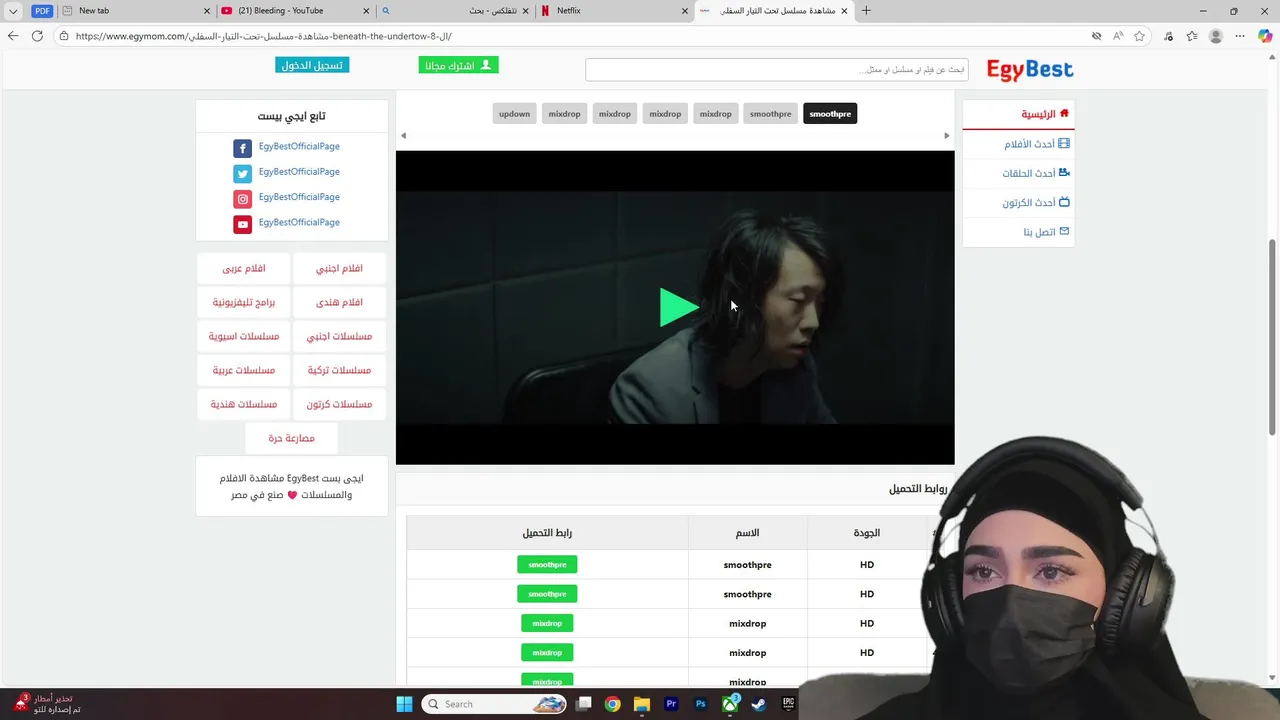Screen dimensions: 1280x720
Task: Reload the page with refresh icon
Action: pyautogui.click(x=37, y=36)
